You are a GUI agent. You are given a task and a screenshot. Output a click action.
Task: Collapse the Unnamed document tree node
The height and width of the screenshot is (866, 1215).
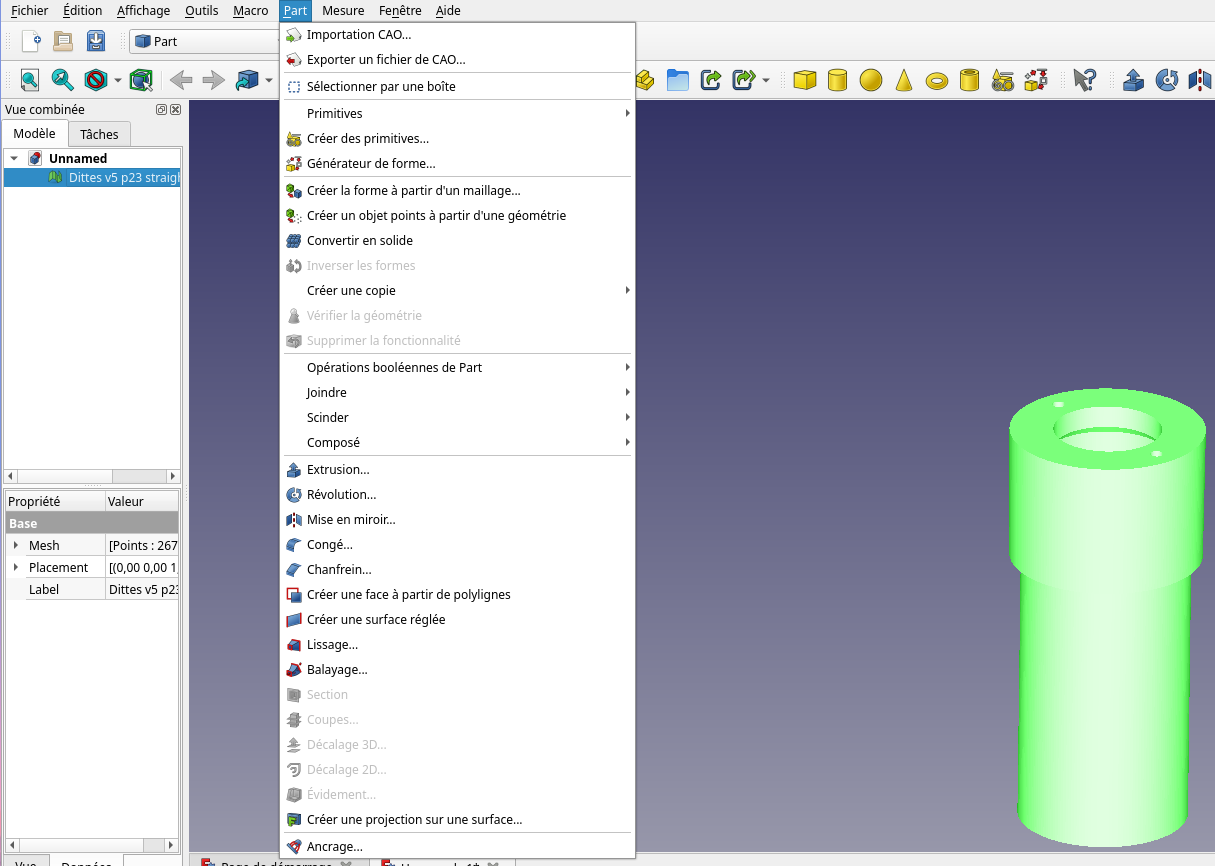[x=14, y=158]
